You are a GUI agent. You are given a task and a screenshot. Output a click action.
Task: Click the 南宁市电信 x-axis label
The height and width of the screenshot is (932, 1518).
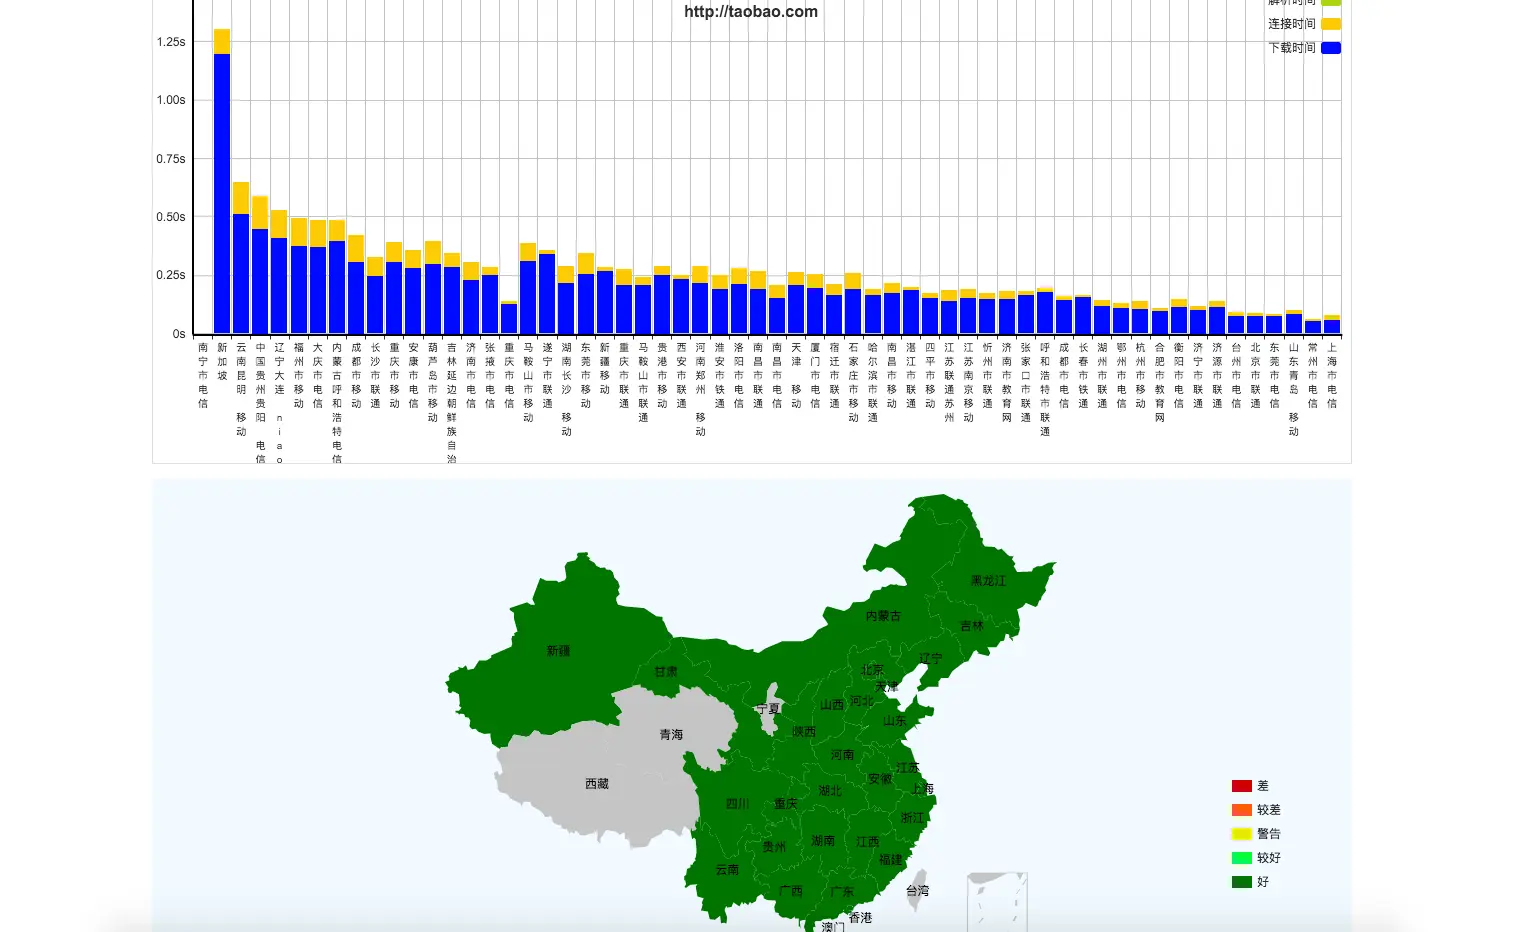203,376
